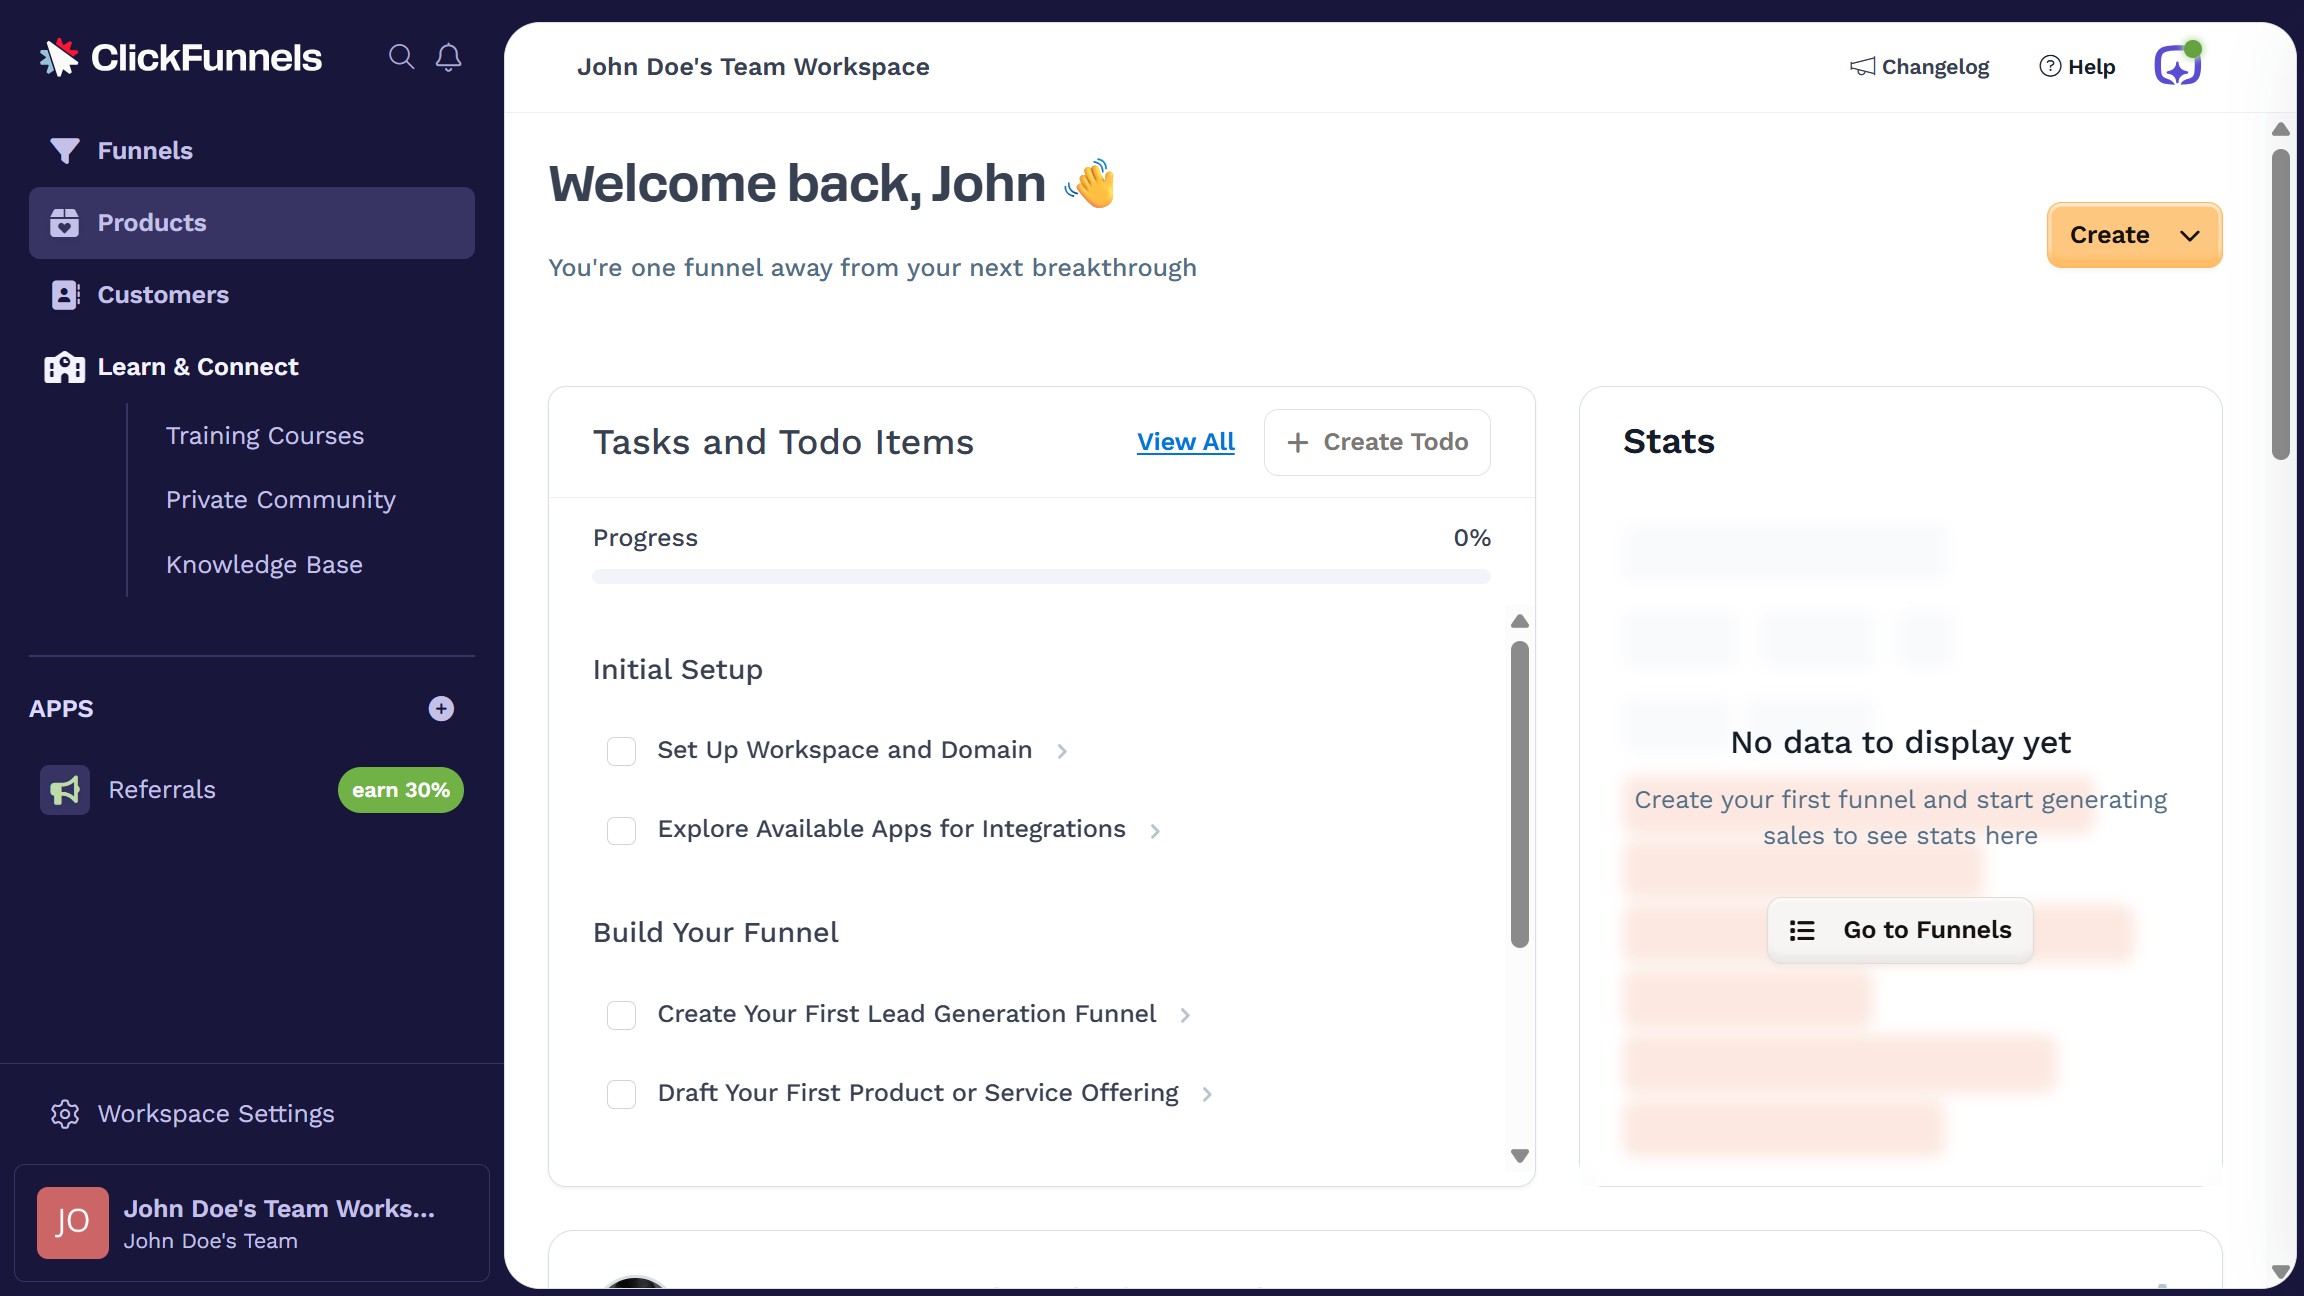The height and width of the screenshot is (1296, 2304).
Task: Open the Customers section
Action: 162,294
